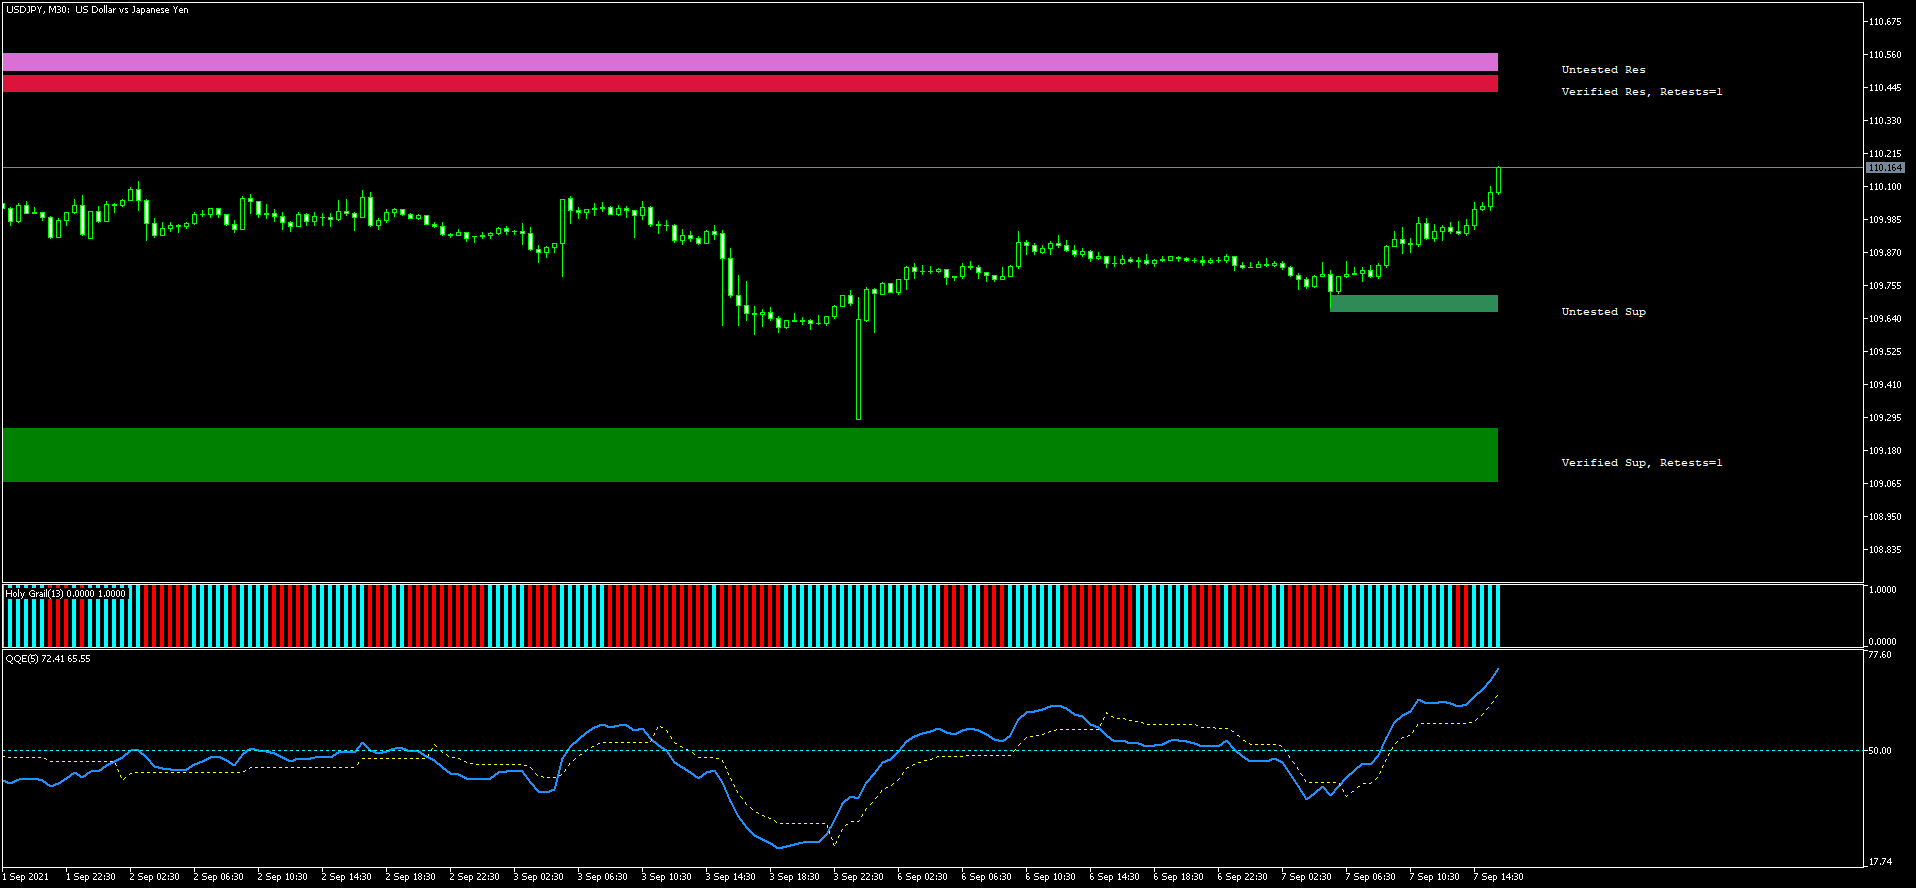Click the 17.74 value on QQE scale
This screenshot has height=888, width=1916.
[1880, 862]
